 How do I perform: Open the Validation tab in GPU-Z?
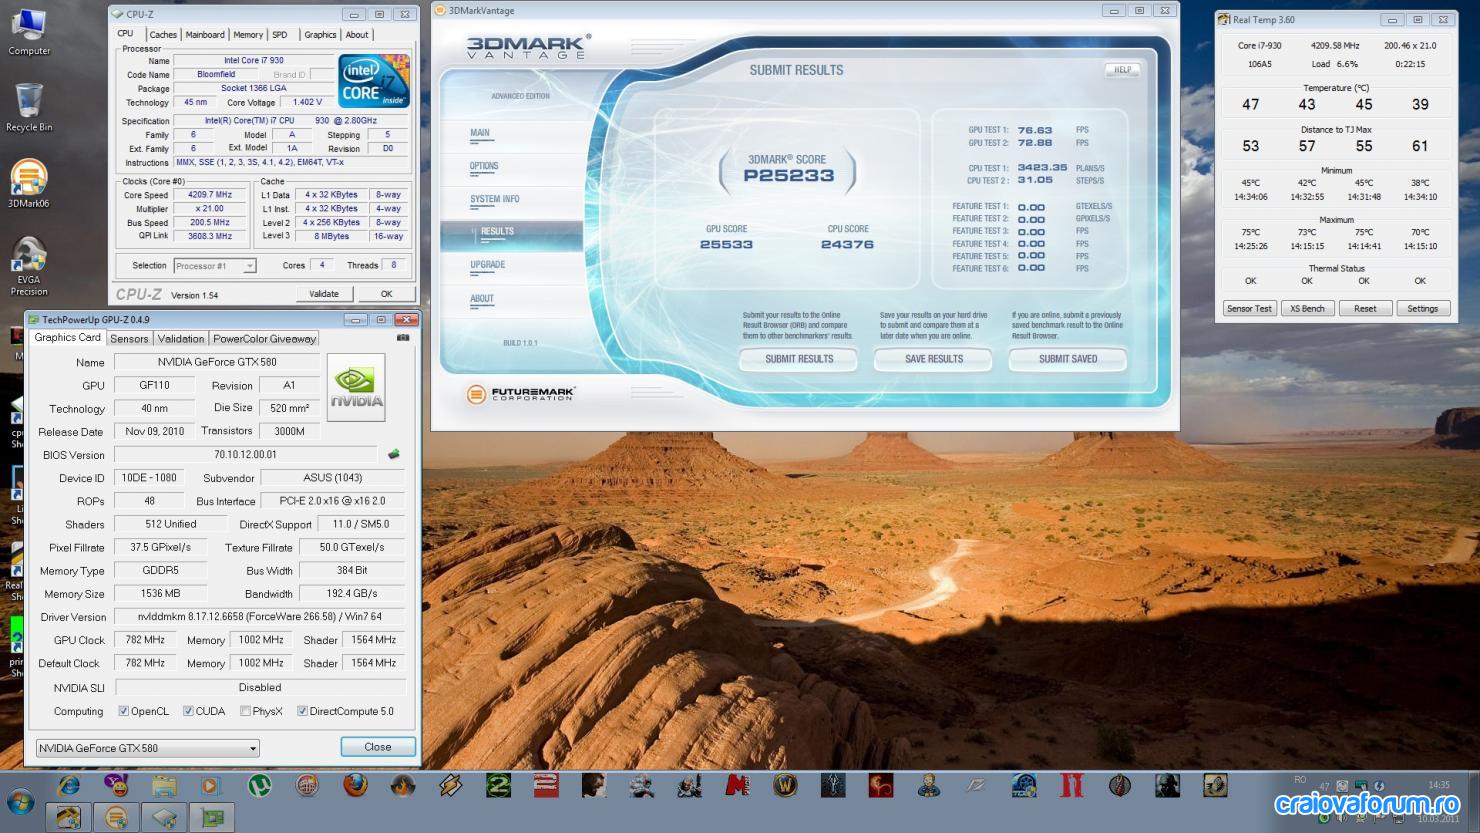(181, 339)
